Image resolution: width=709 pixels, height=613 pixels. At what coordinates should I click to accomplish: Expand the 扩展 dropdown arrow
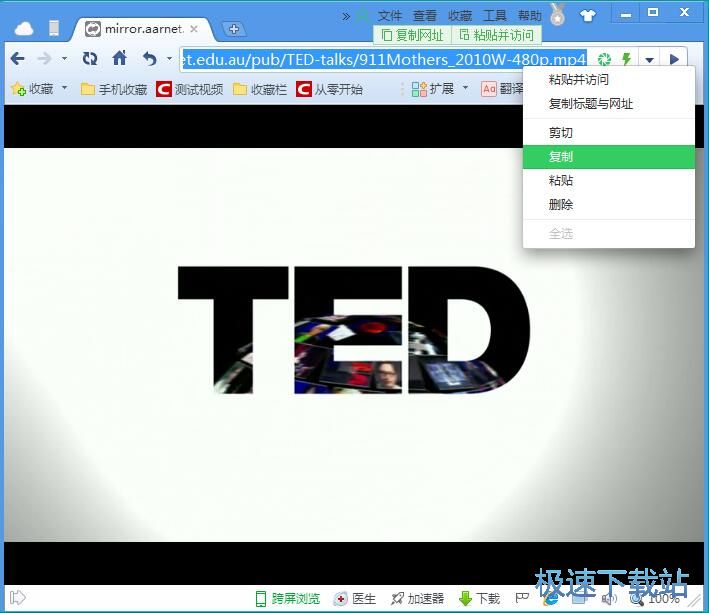[x=465, y=88]
